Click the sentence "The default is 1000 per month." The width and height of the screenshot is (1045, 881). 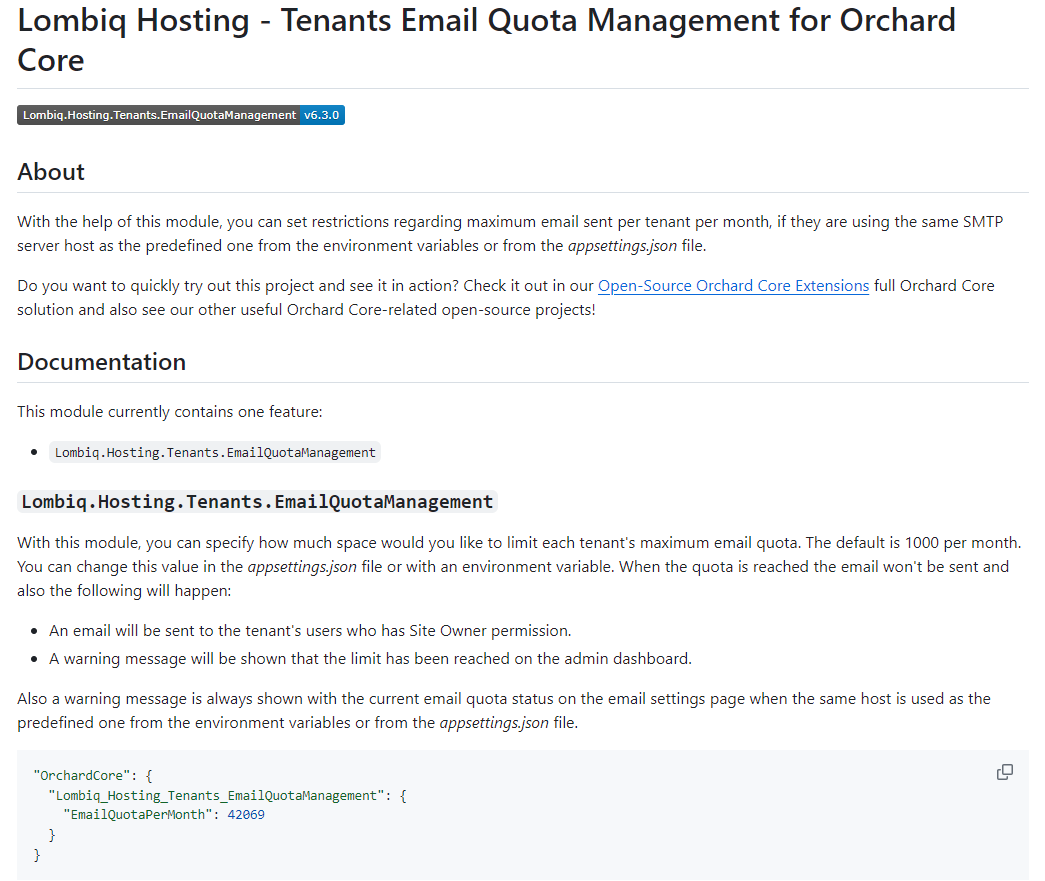pyautogui.click(x=913, y=542)
